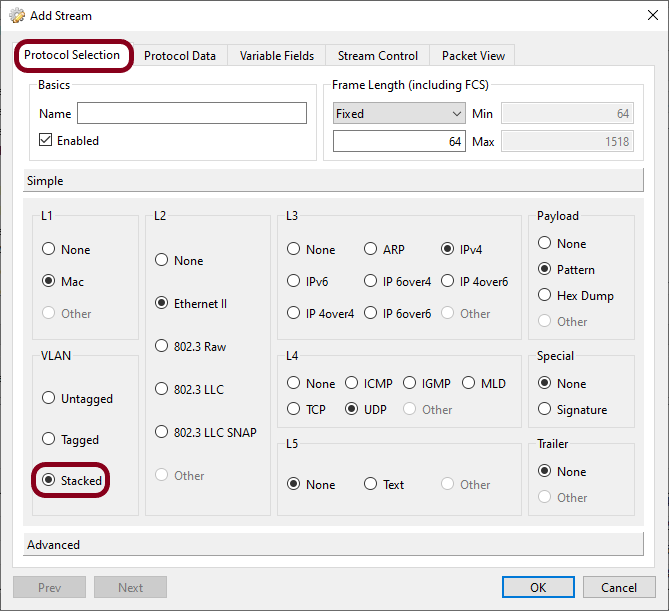Select ICMP under L4
This screenshot has width=669, height=611.
352,384
